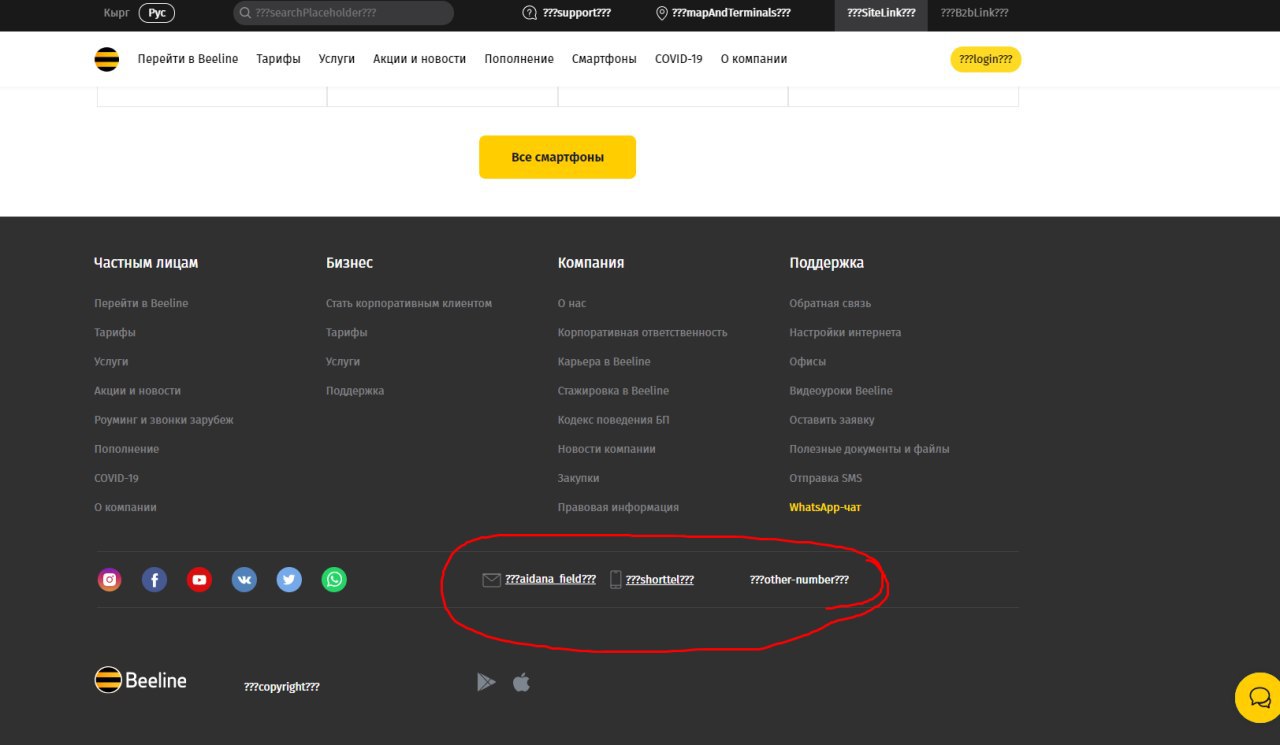Click the envelope icon beside aidana_field
Viewport: 1280px width, 745px height.
491,580
